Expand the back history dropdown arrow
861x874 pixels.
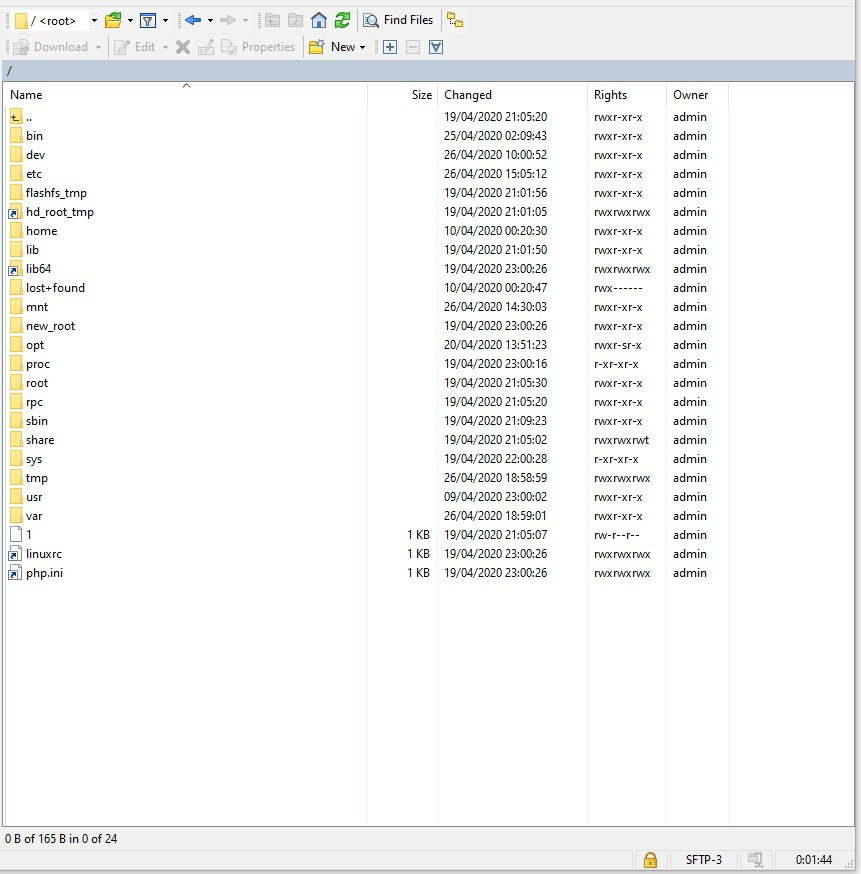coord(210,21)
